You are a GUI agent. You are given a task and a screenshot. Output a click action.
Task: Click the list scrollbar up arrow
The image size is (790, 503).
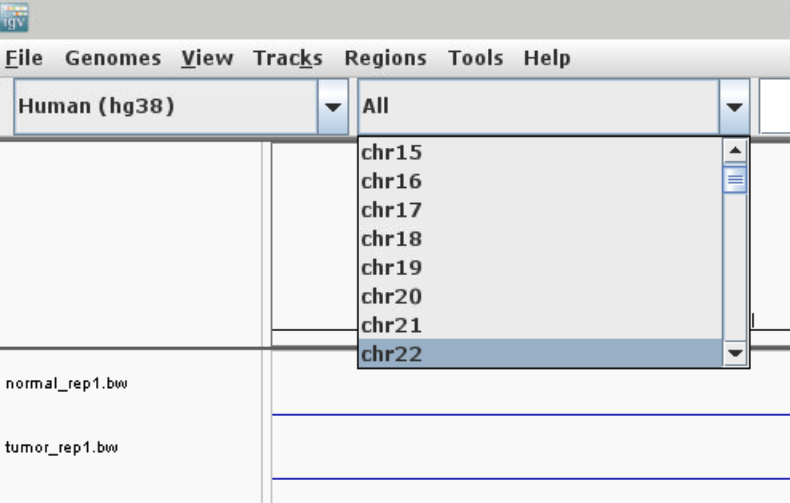735,151
